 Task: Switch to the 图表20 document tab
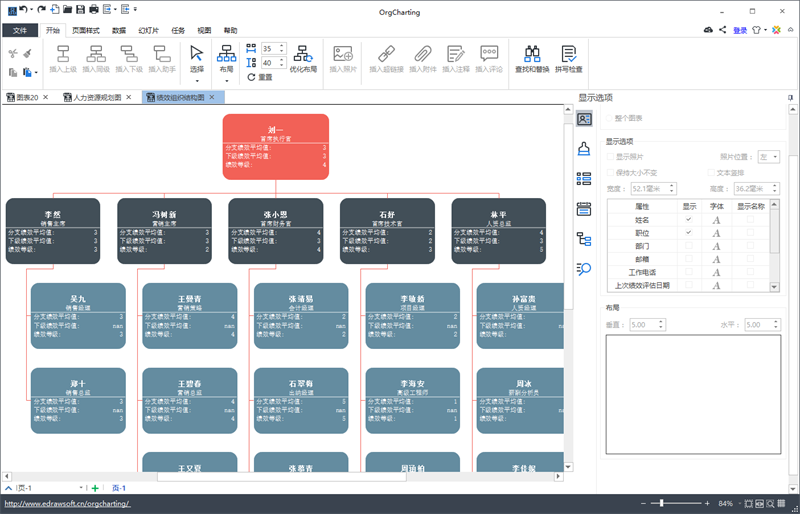(26, 97)
